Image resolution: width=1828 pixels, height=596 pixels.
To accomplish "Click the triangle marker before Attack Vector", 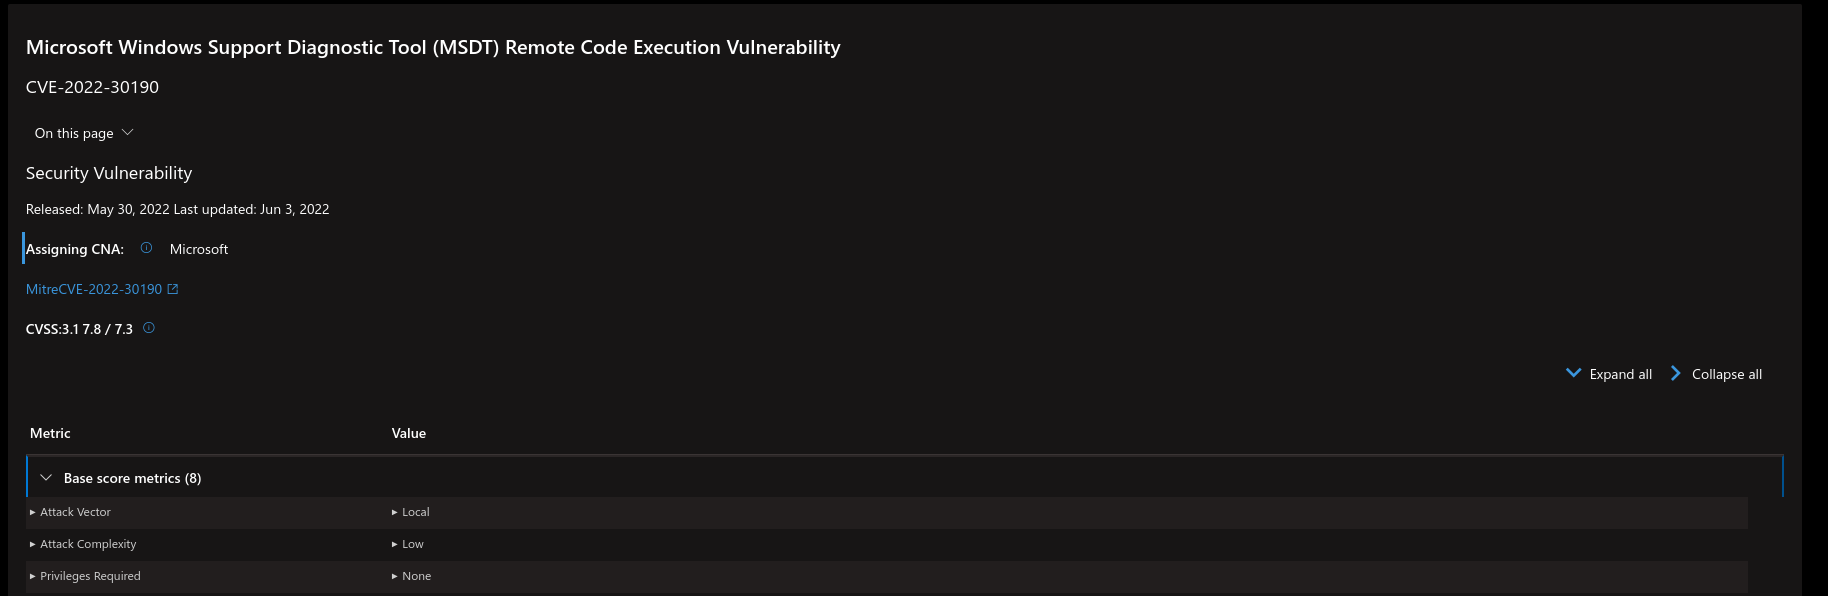I will tap(33, 512).
